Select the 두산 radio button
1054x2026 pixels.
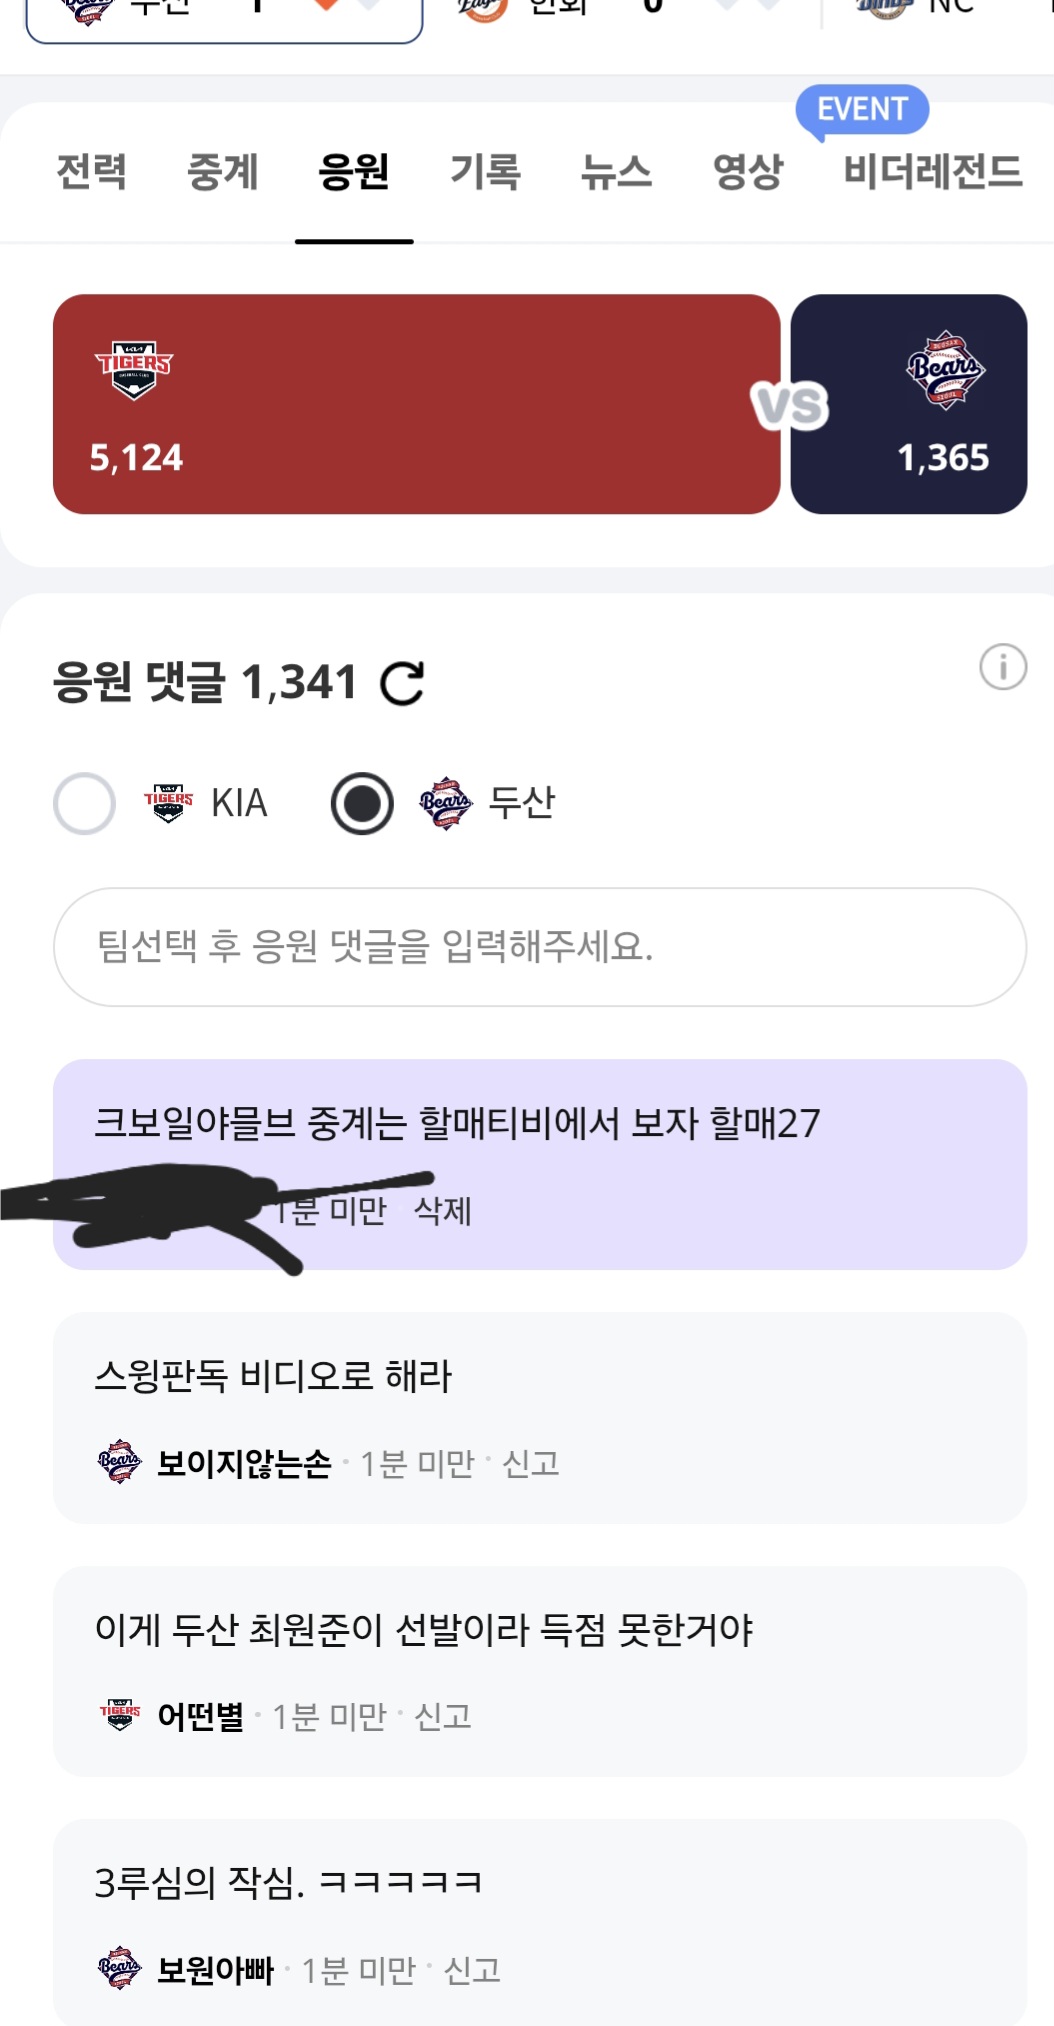[362, 803]
